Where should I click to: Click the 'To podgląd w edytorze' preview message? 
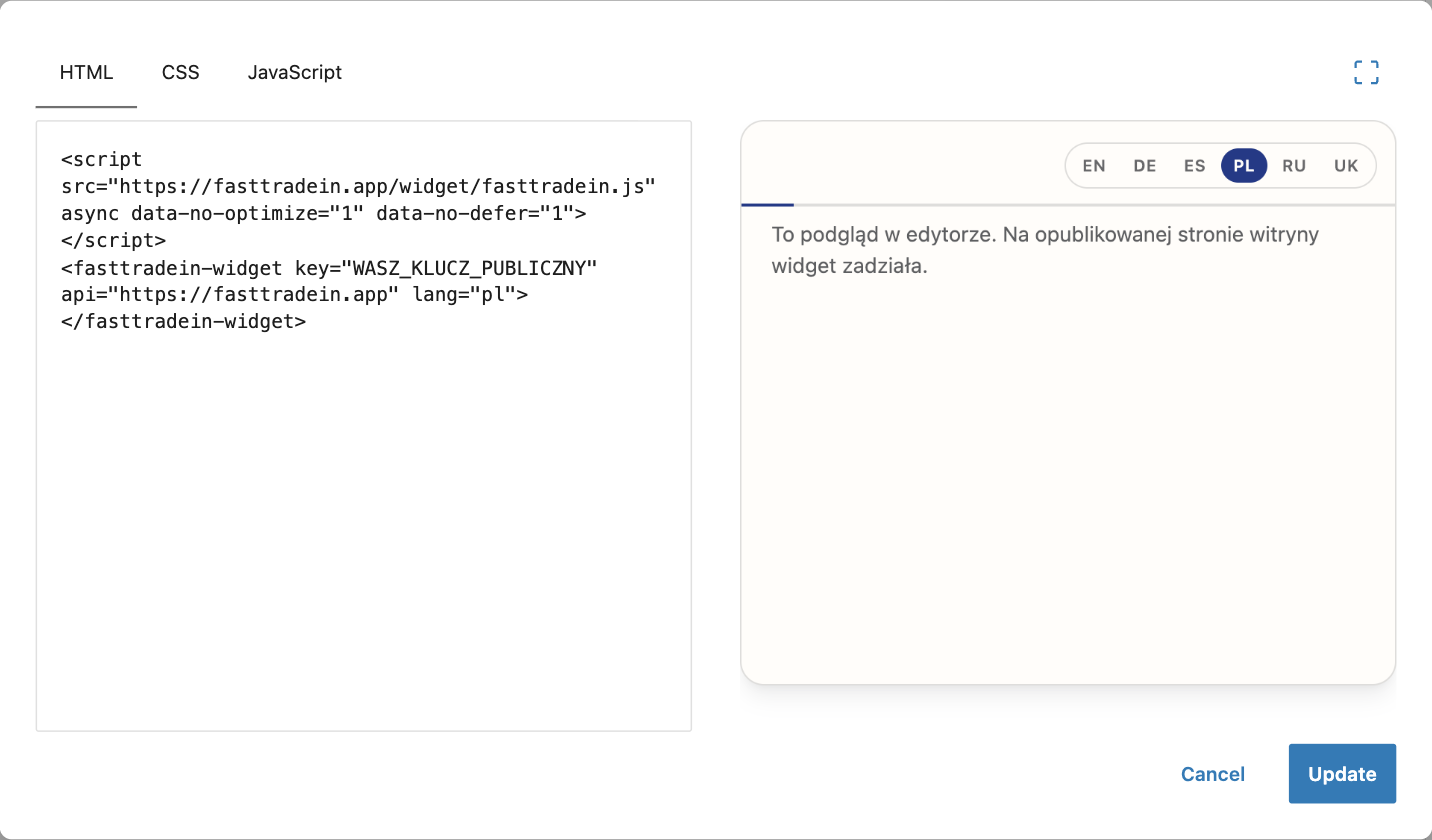(1045, 251)
